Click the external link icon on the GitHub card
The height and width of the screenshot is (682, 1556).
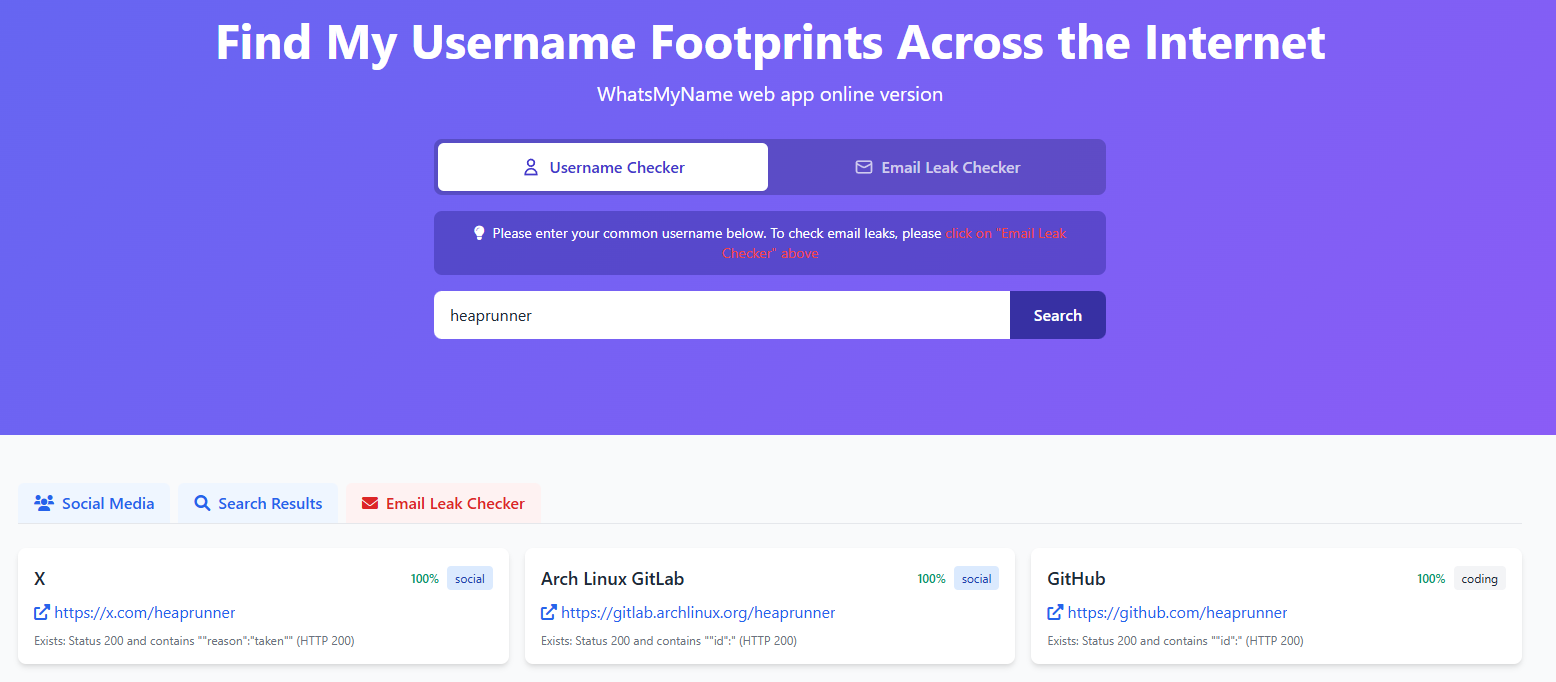1054,612
